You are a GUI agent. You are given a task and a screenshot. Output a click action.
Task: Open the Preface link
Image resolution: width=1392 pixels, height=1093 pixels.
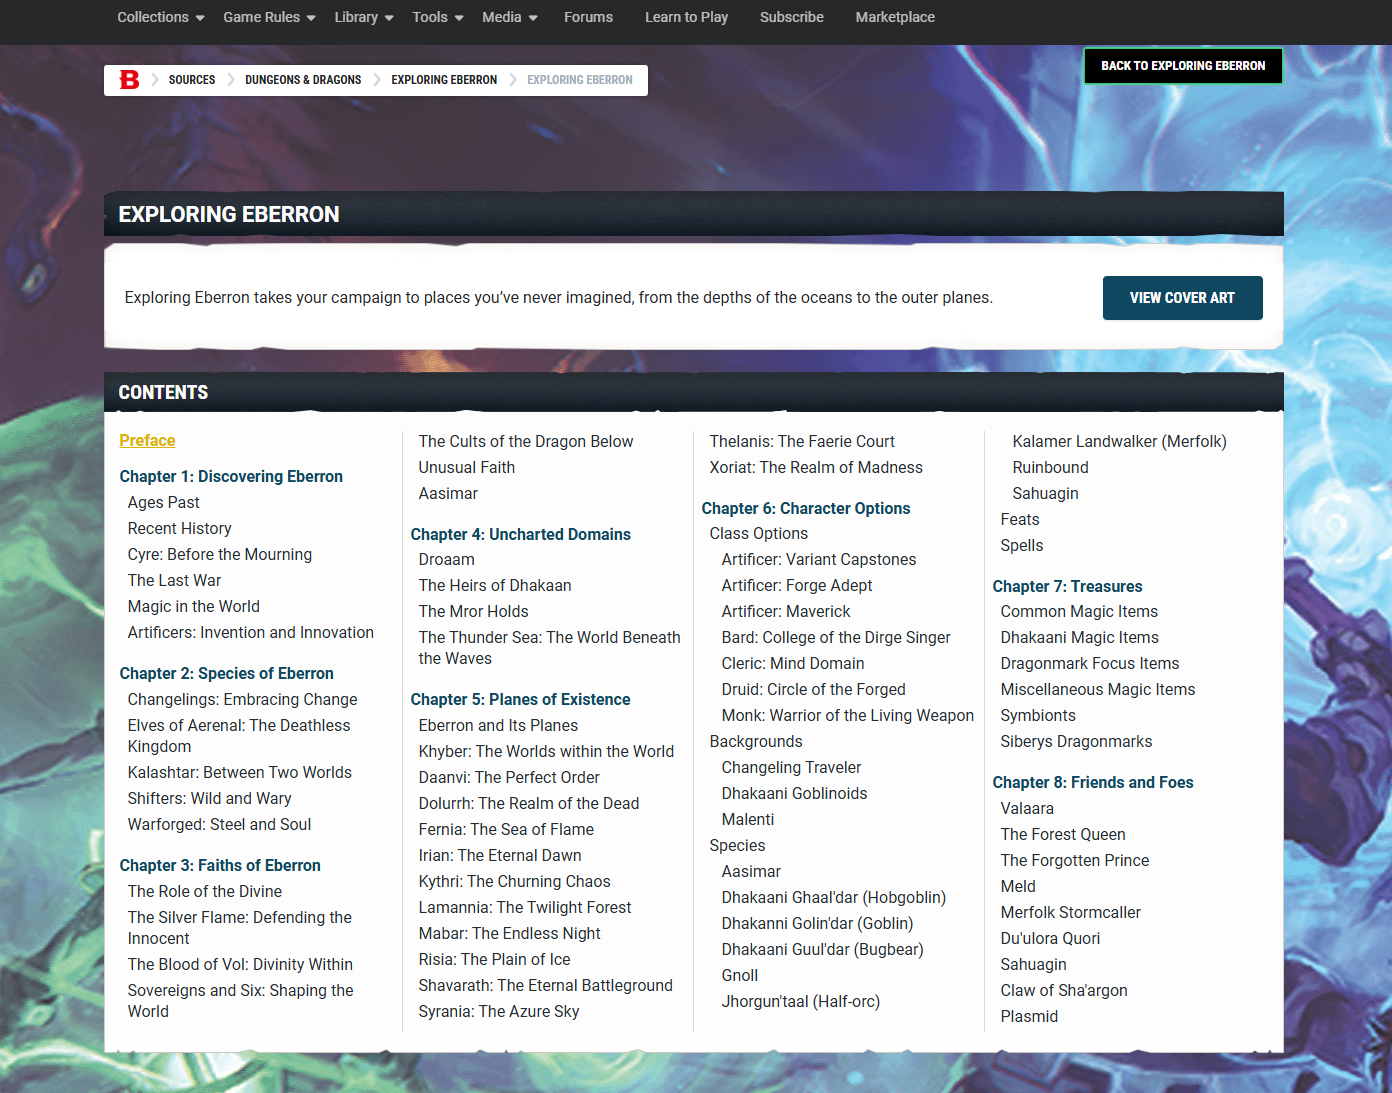(147, 441)
